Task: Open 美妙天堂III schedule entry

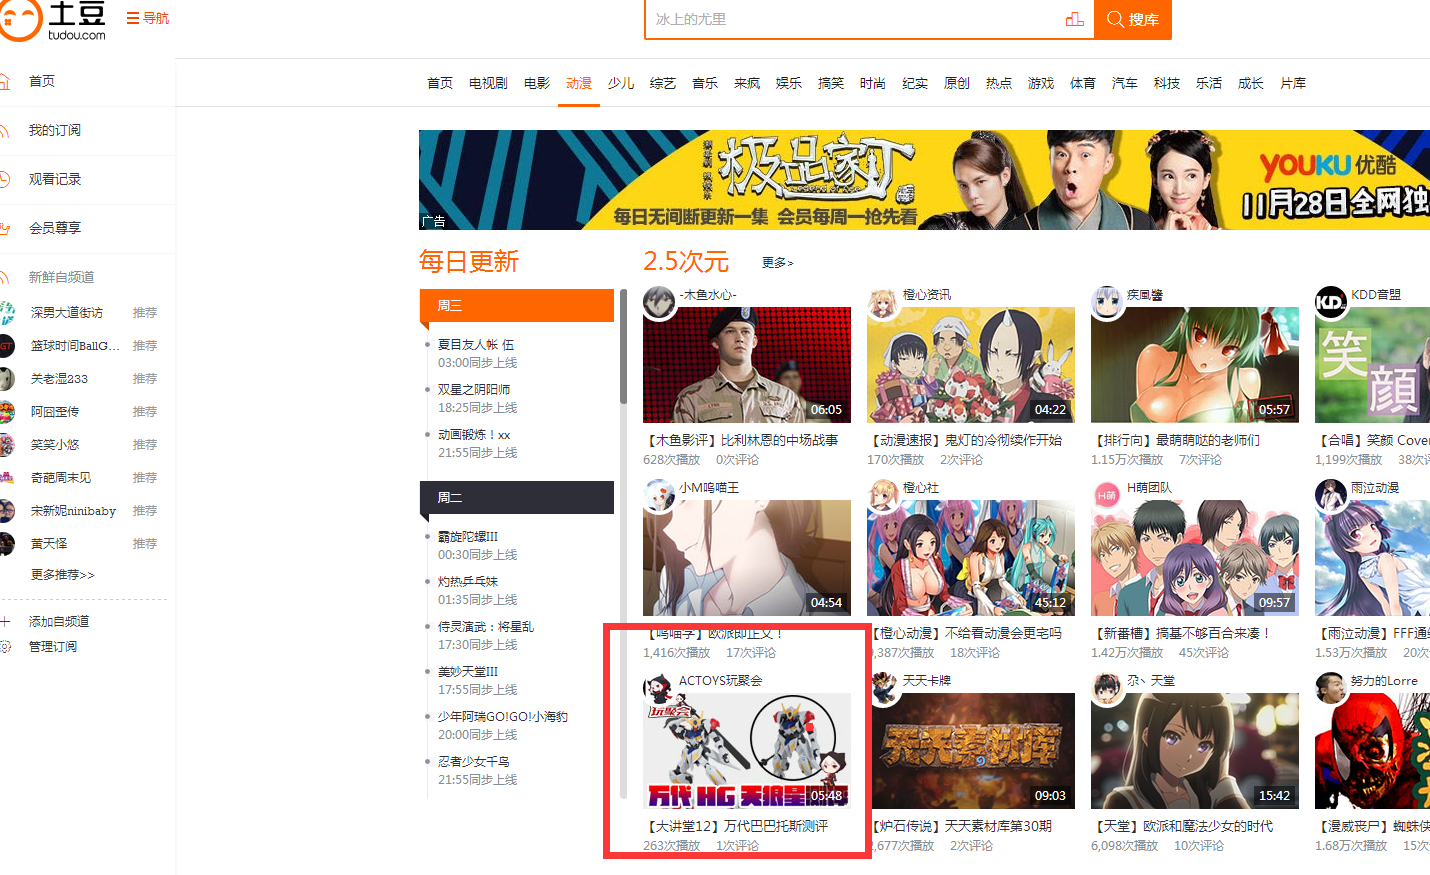Action: point(468,671)
